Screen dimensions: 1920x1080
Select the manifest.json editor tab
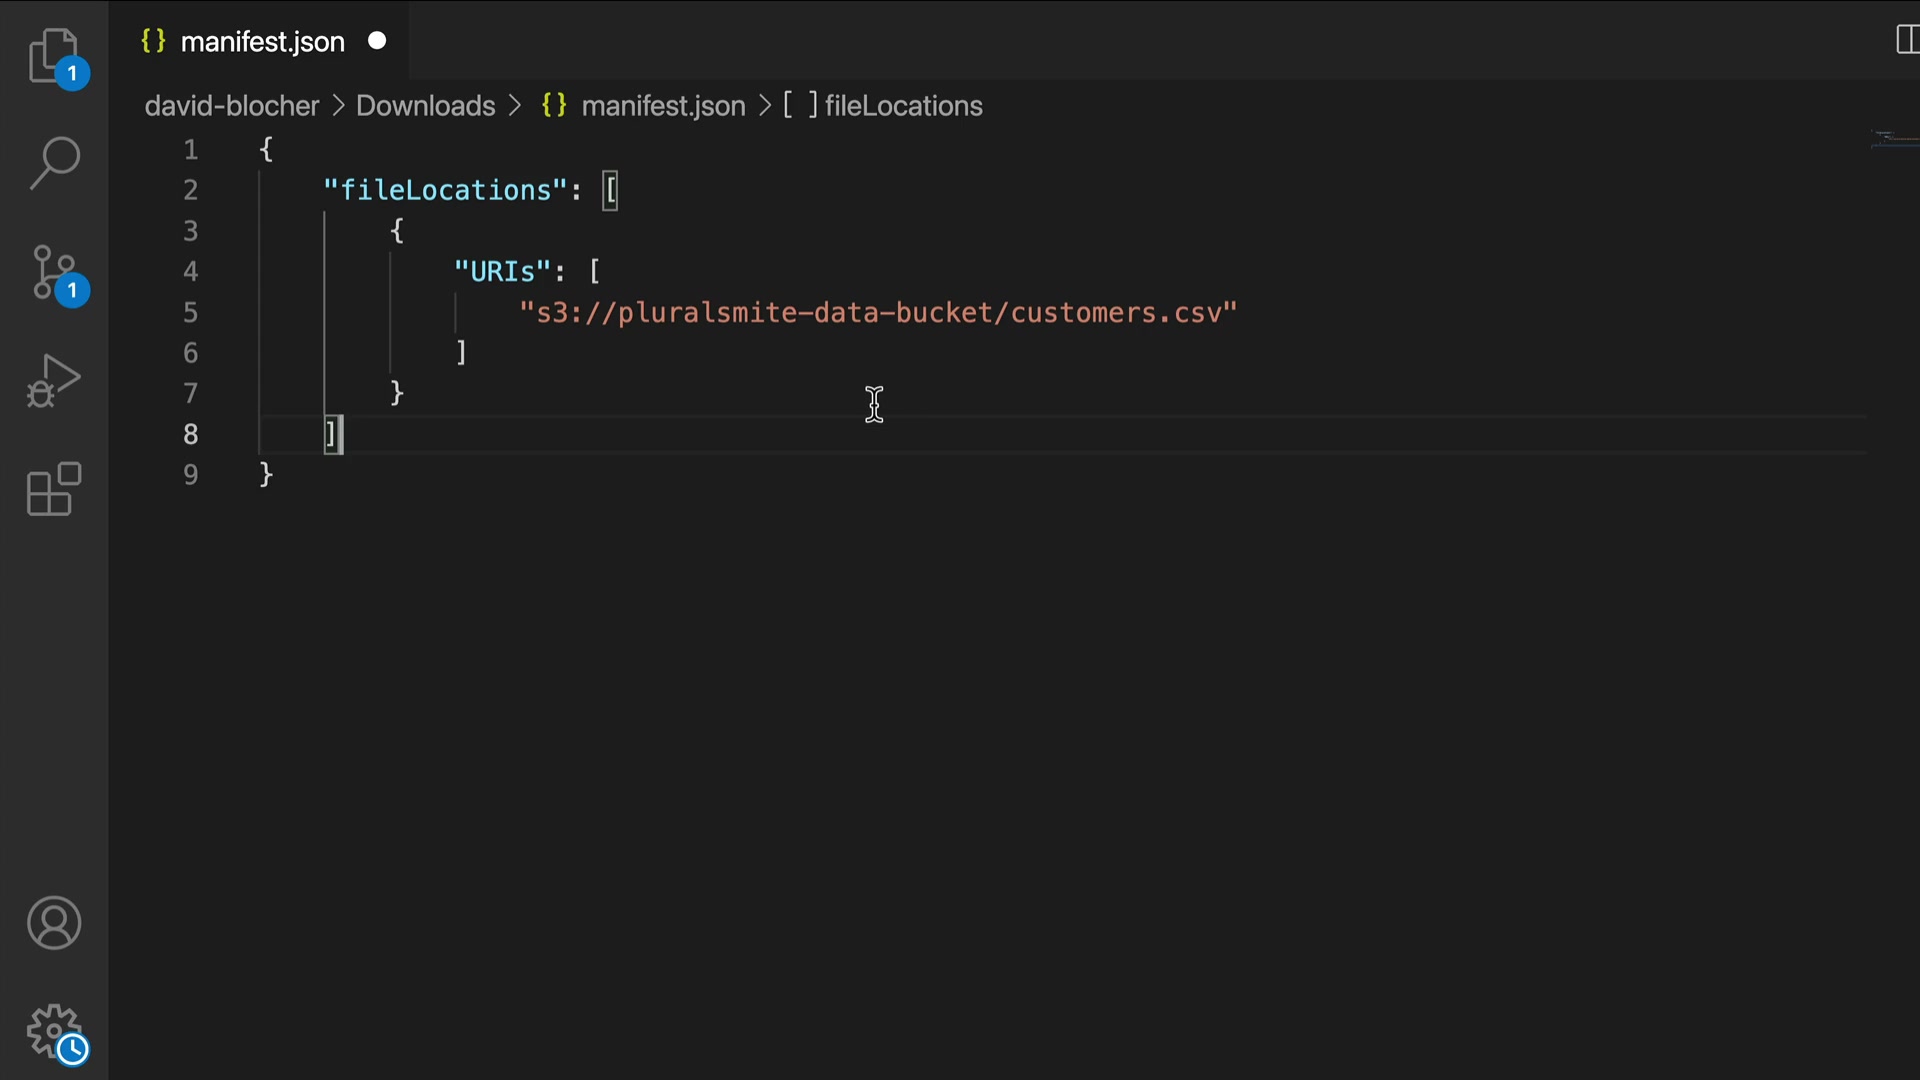tap(262, 42)
